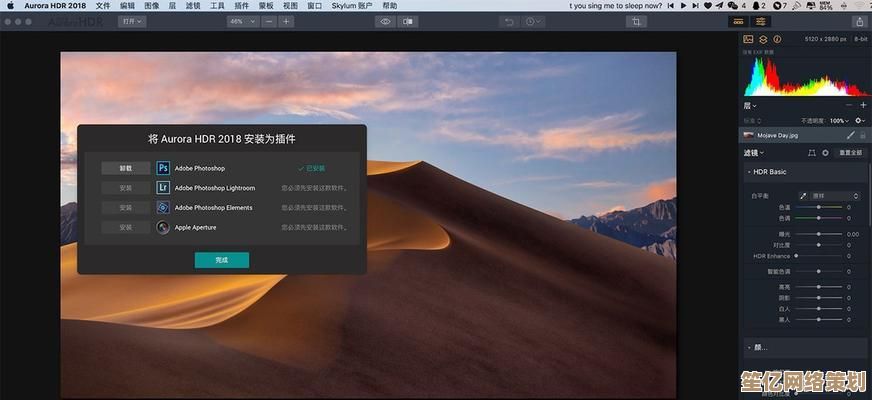Click the HDR Enhance slider handle

coord(796,256)
